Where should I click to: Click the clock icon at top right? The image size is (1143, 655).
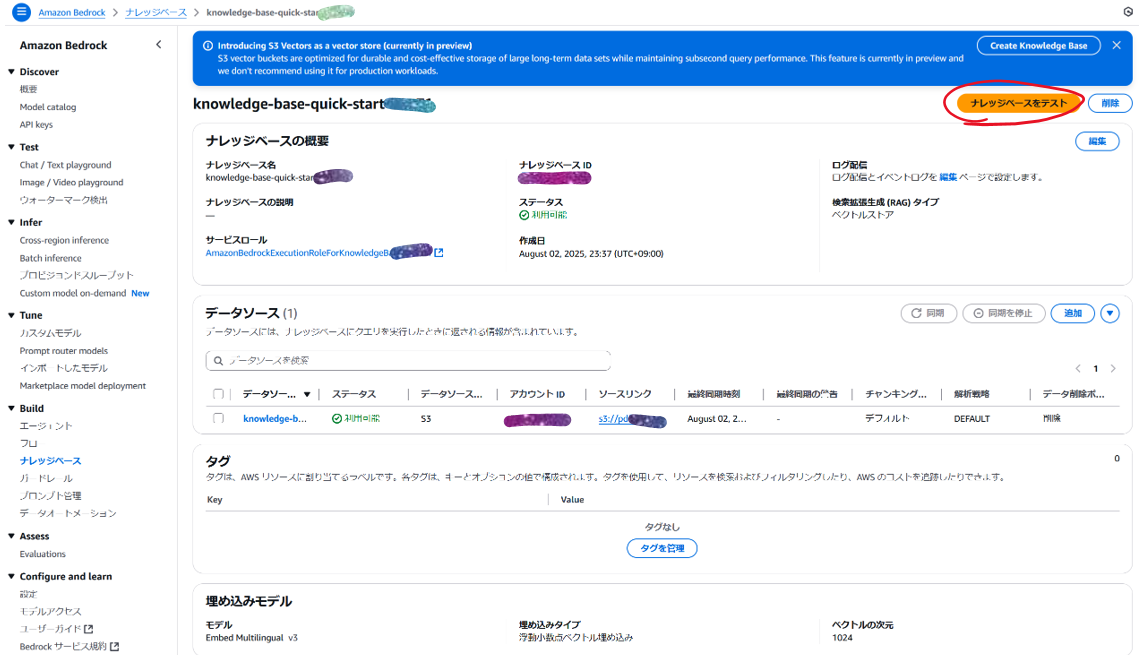[1128, 12]
